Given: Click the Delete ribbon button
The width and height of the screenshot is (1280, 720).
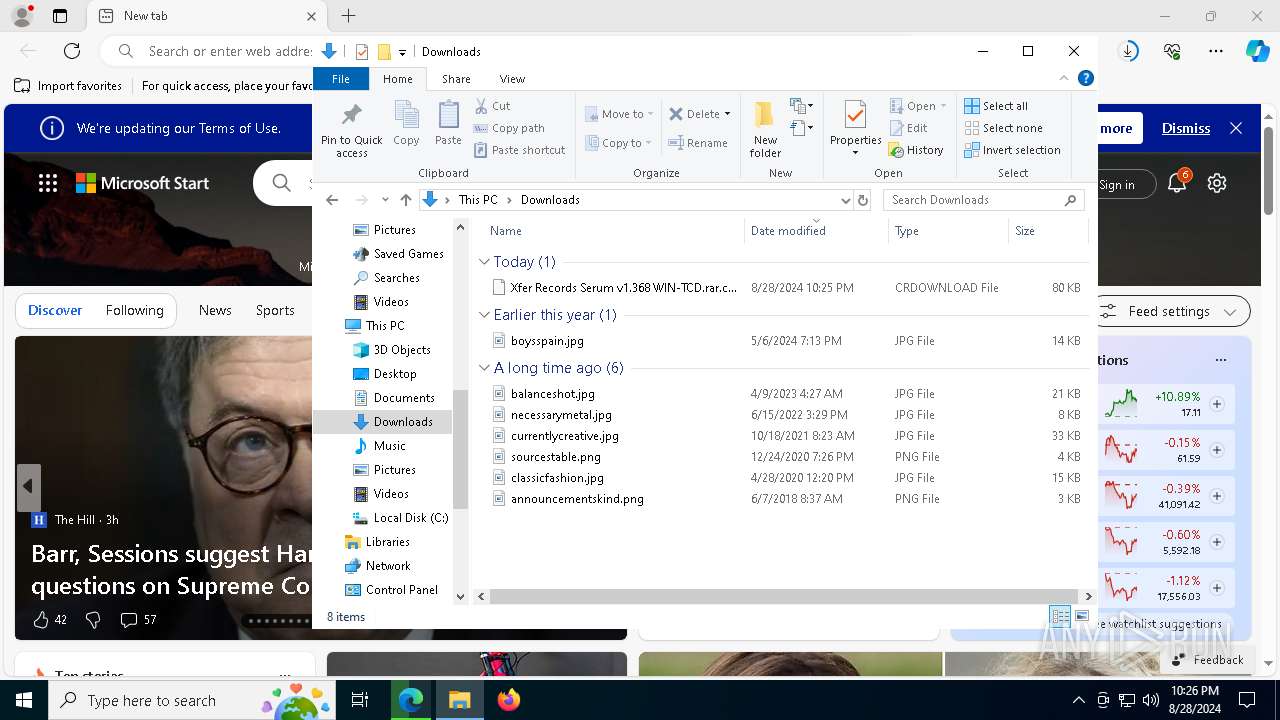Looking at the screenshot, I should coord(693,114).
